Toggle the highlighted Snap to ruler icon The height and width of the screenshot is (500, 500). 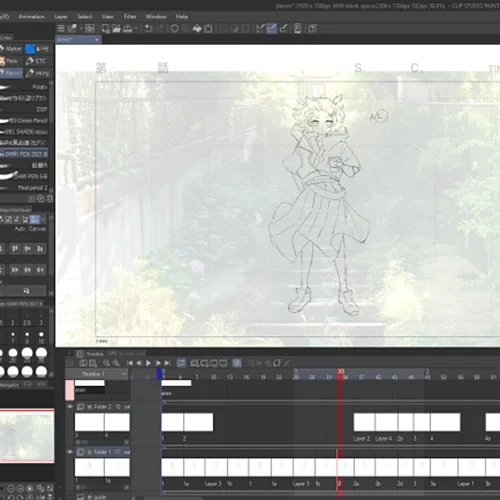[272, 29]
